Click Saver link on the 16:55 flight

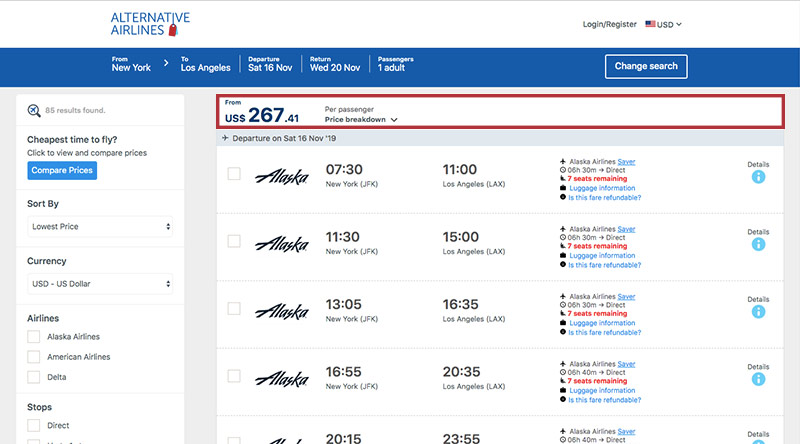(x=626, y=364)
